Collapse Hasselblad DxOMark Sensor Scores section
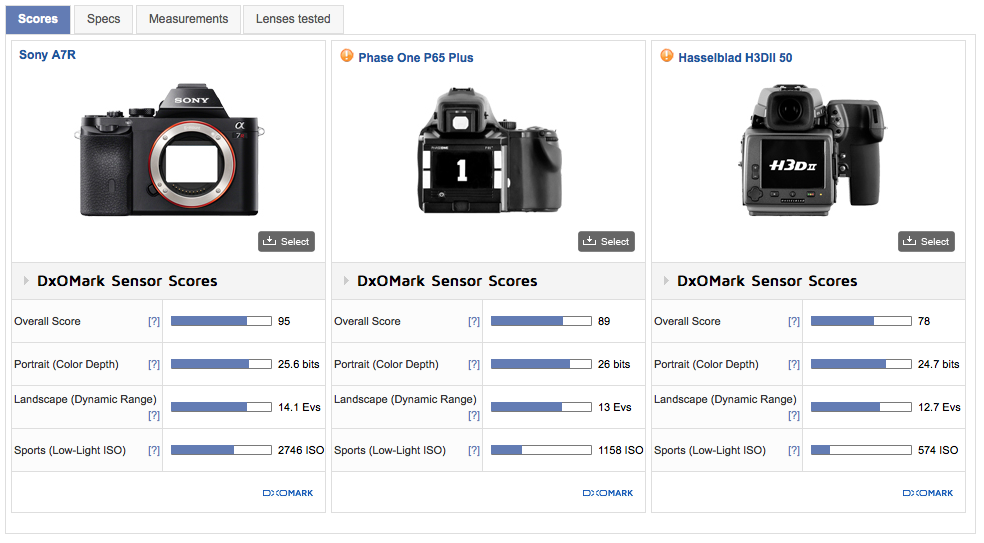 666,281
